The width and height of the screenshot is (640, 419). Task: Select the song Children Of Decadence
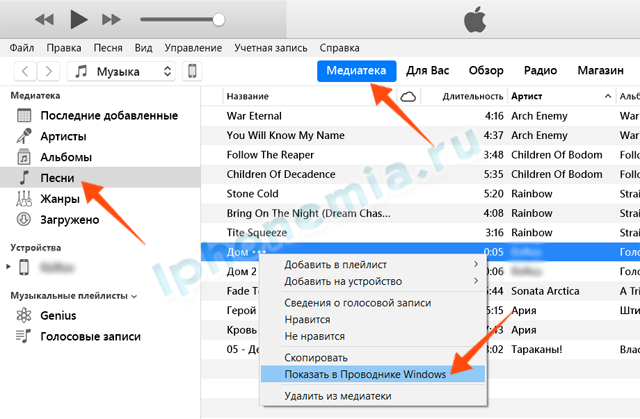point(281,174)
